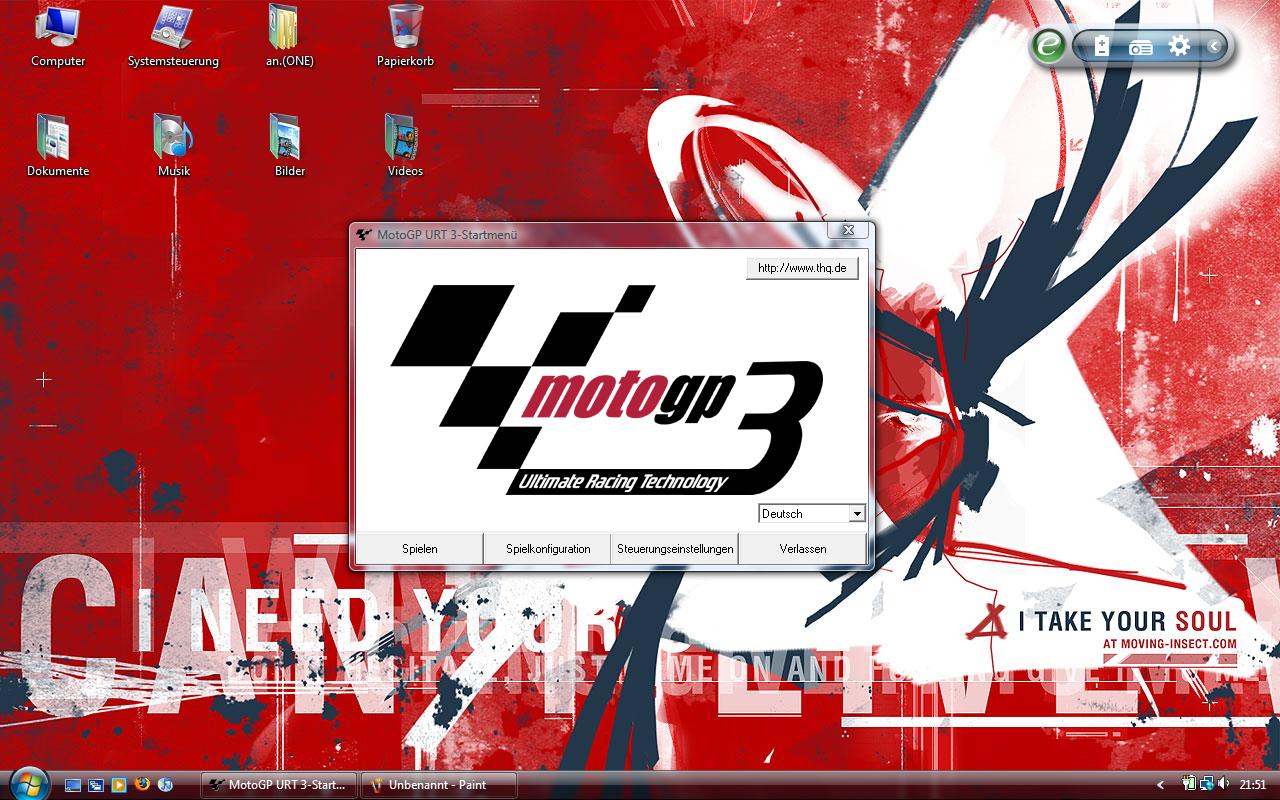Click the power battery tray icon
This screenshot has width=1280, height=800.
(1190, 785)
